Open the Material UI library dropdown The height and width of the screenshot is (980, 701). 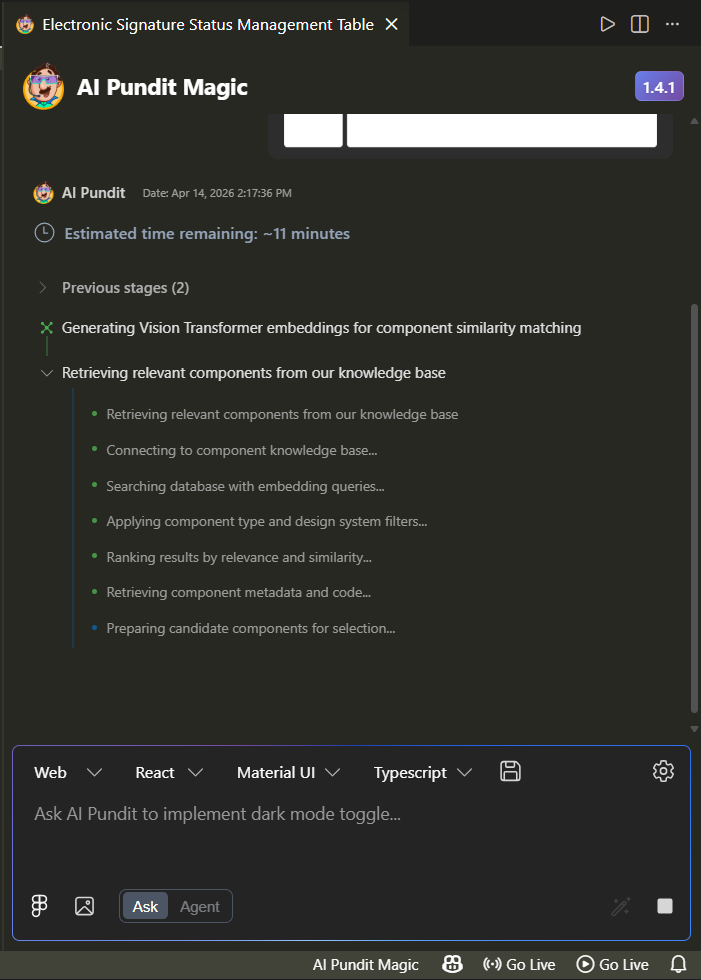coord(288,772)
